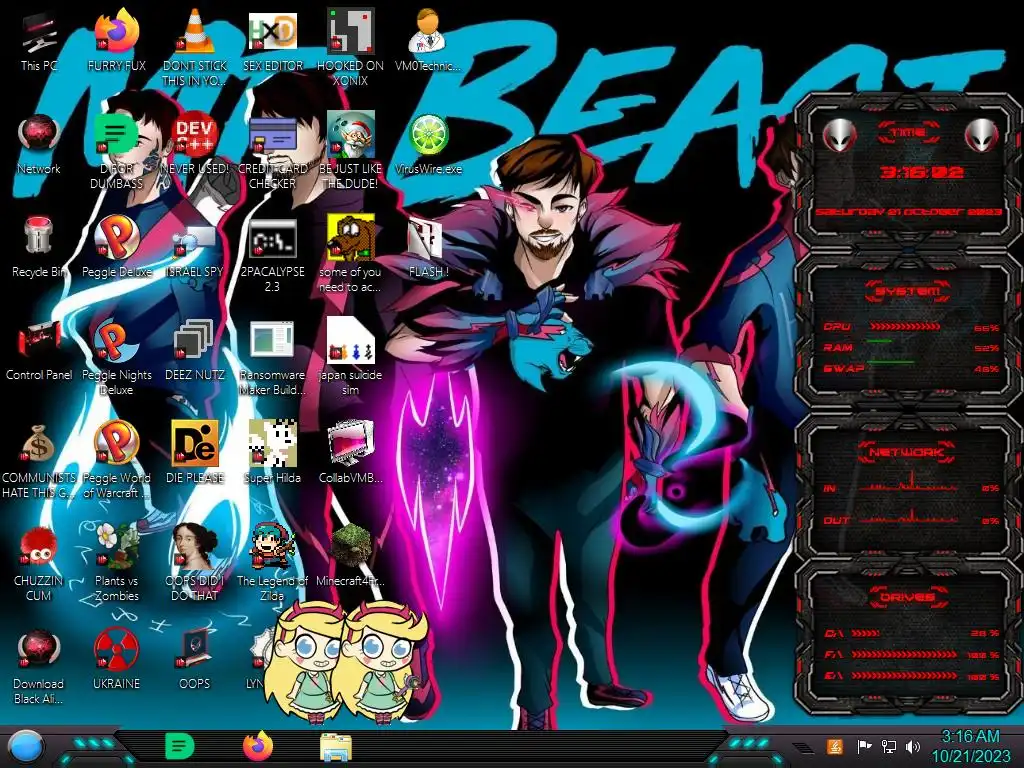Click the Saturday 21 October 2023 date text
This screenshot has height=768, width=1024.
click(x=908, y=212)
